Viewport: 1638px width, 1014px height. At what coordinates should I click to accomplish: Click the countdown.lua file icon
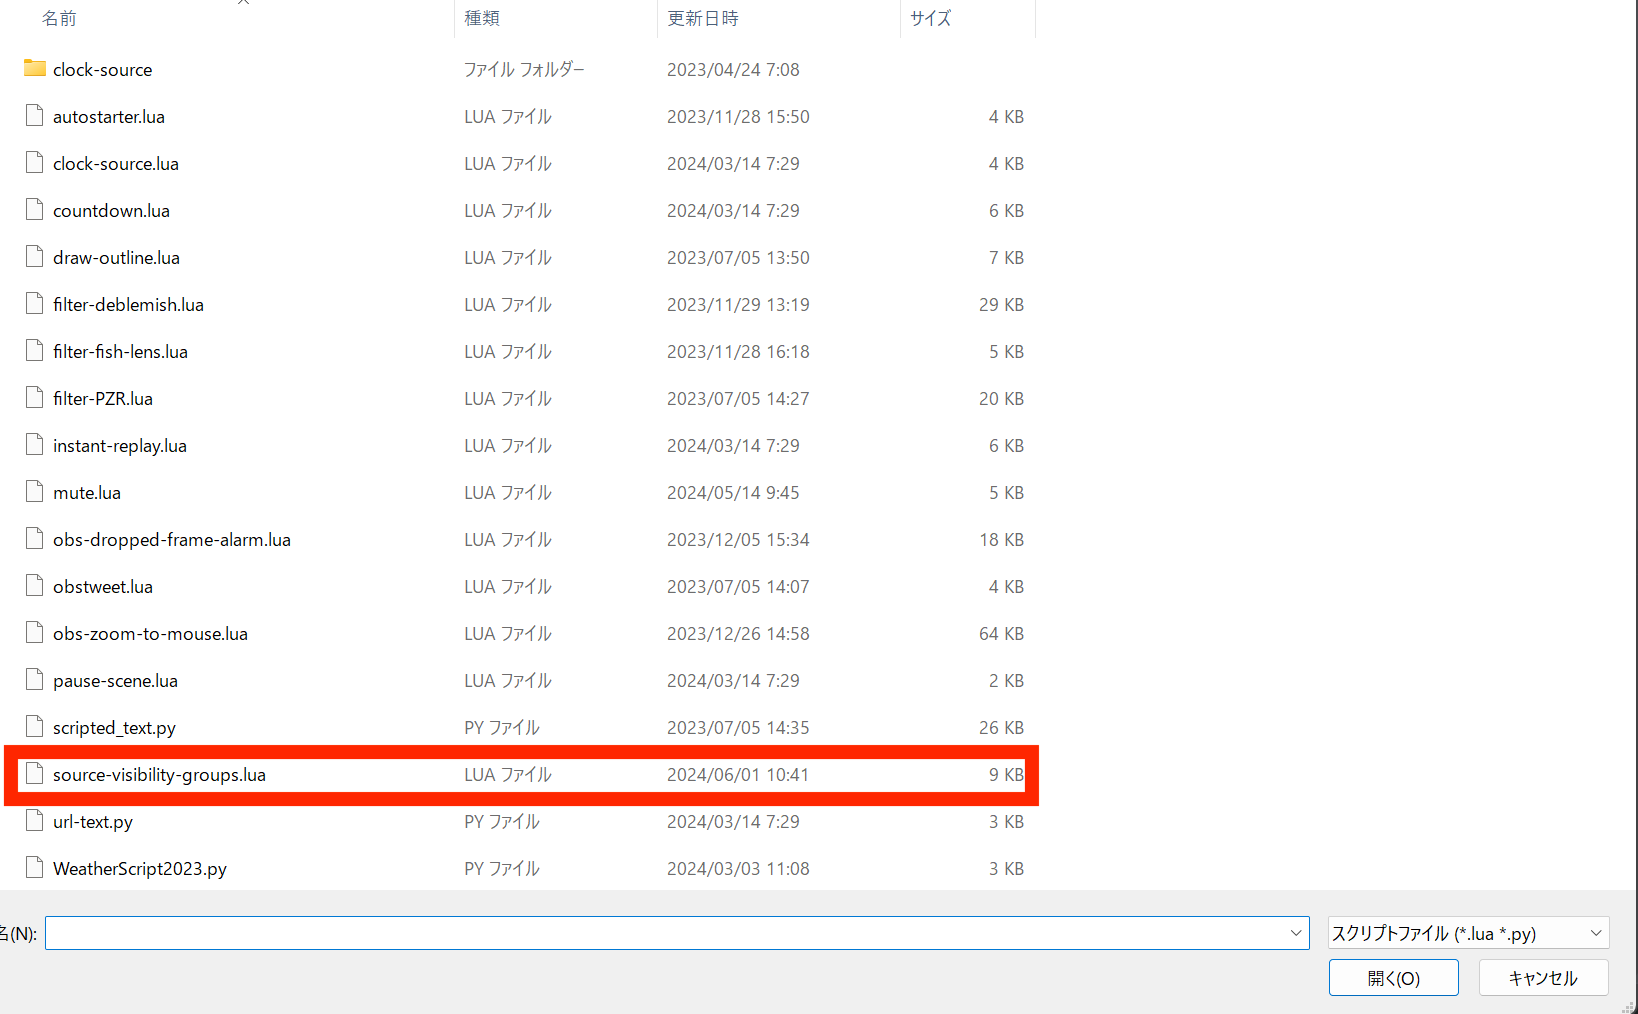(35, 210)
